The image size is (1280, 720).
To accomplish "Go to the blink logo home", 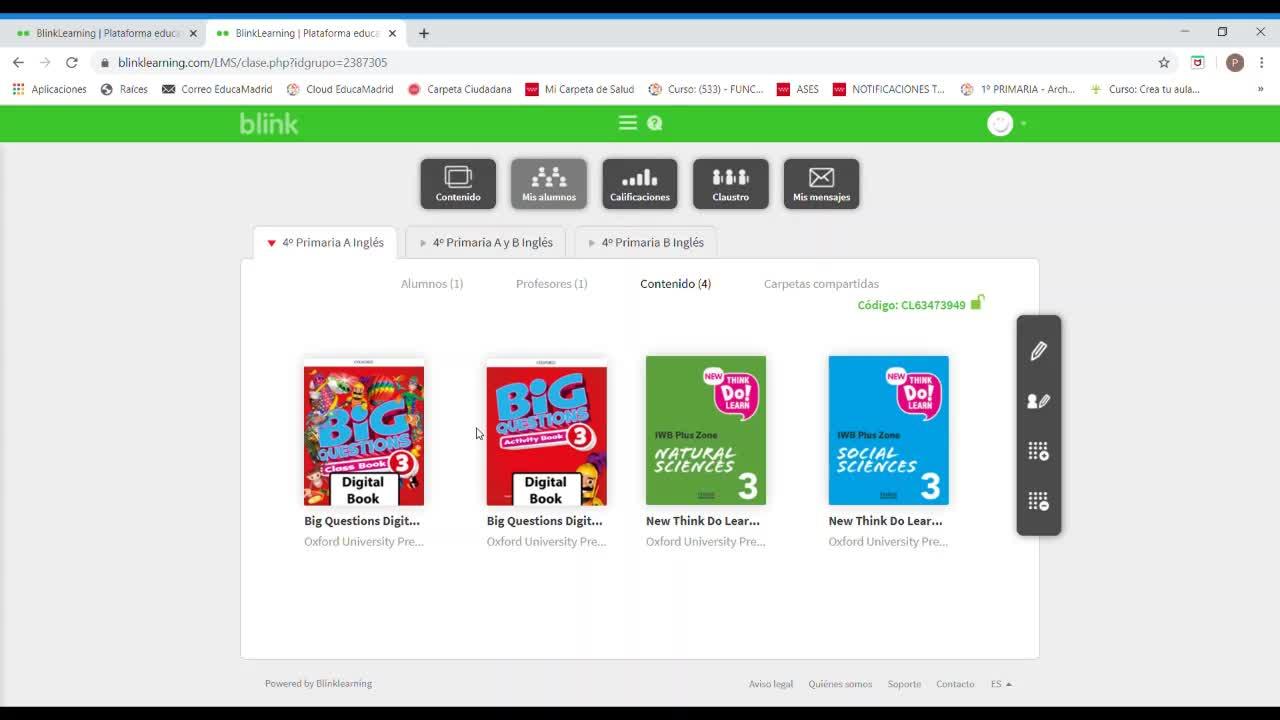I will click(x=269, y=123).
